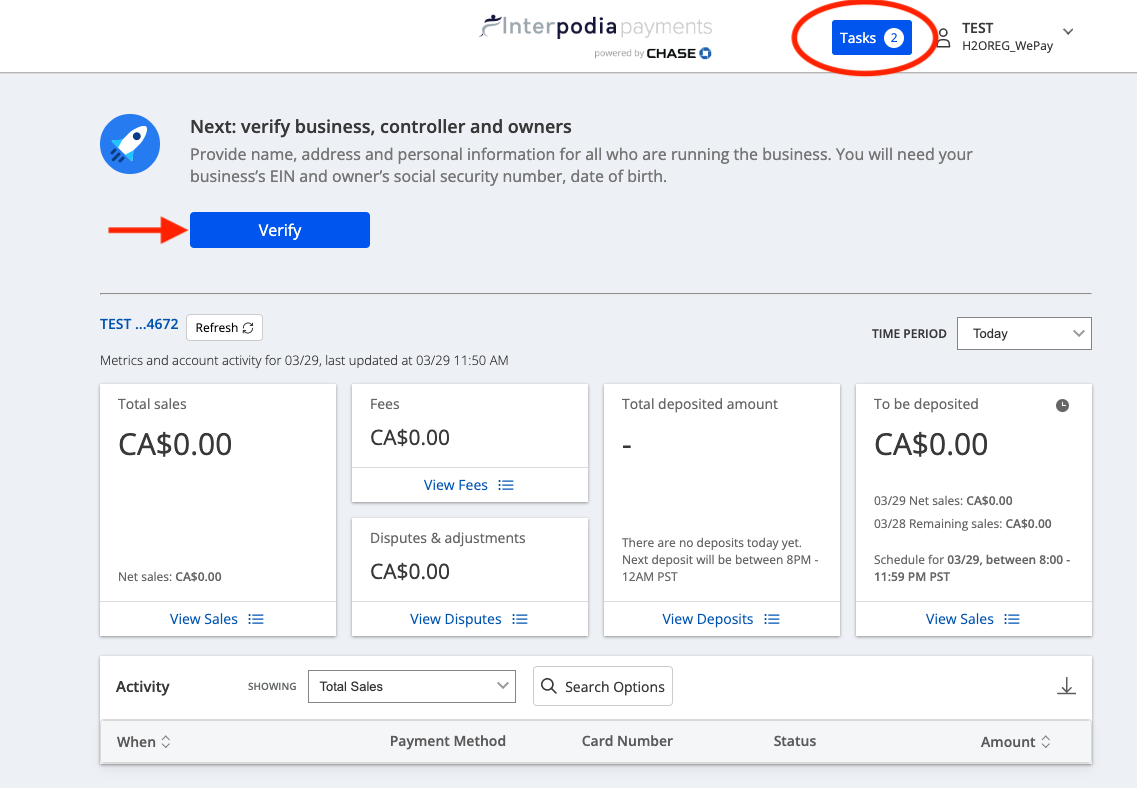Click the user profile icon
This screenshot has width=1137, height=788.
point(942,38)
